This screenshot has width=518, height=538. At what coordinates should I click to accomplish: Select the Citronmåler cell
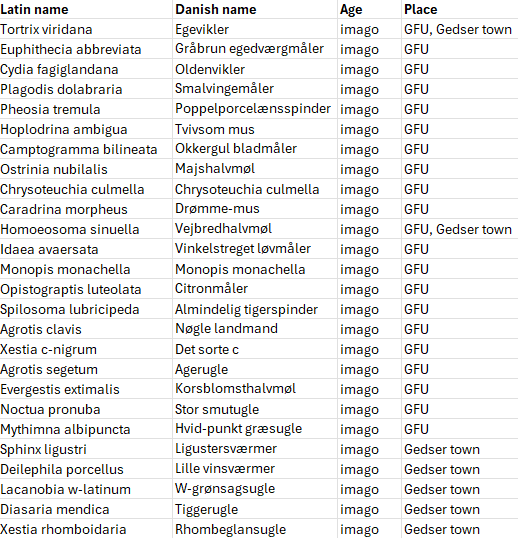coord(255,289)
